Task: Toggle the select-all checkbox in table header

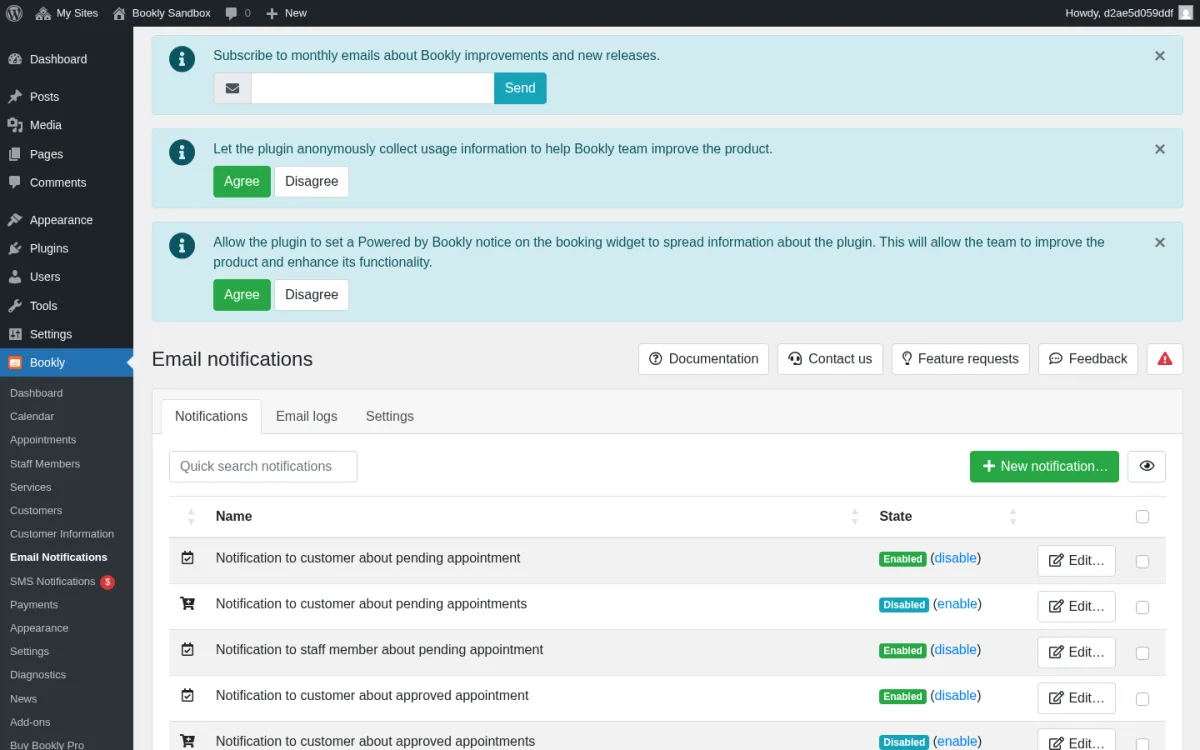Action: (x=1143, y=517)
